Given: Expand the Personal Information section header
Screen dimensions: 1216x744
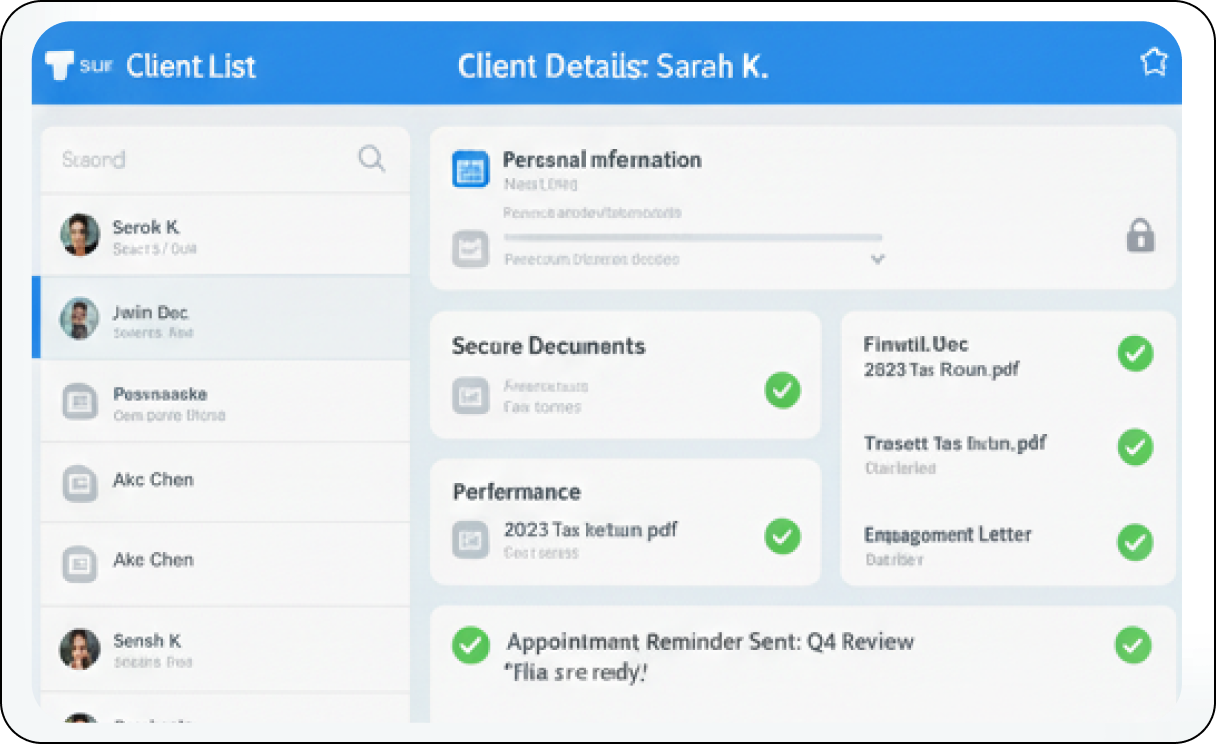Looking at the screenshot, I should point(601,160).
